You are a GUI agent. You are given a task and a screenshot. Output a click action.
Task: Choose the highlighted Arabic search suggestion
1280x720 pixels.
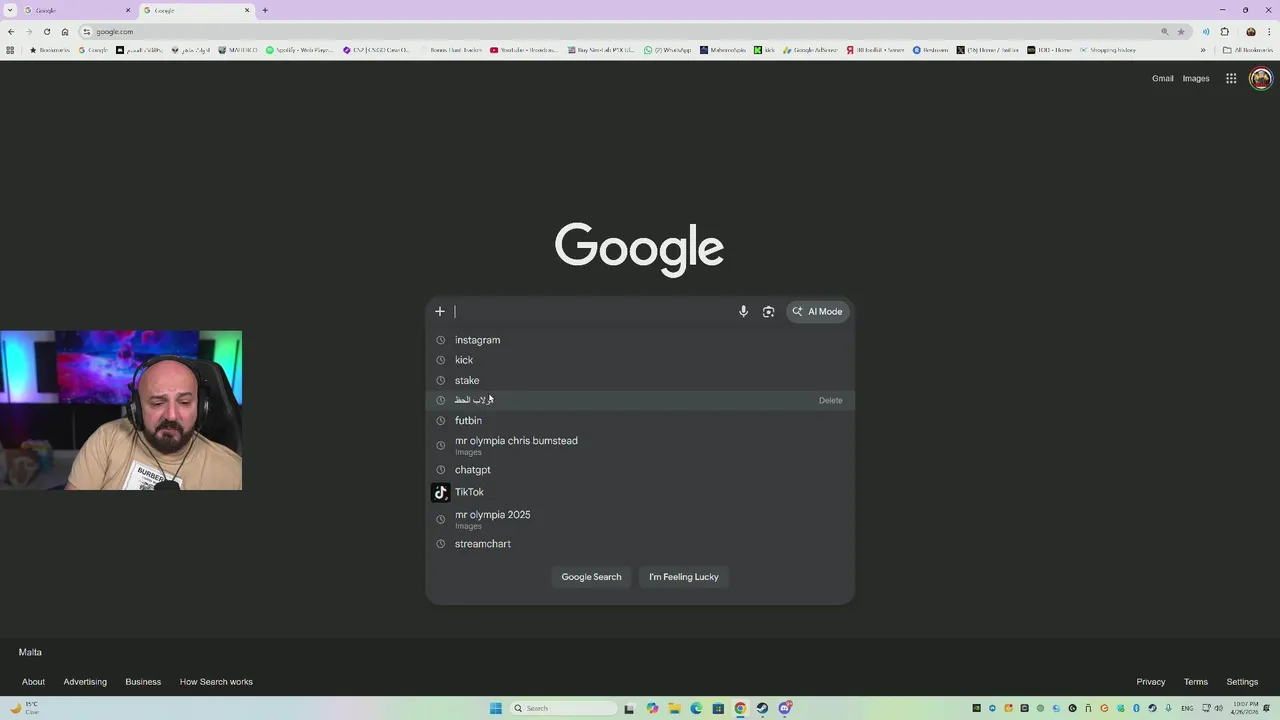(x=640, y=400)
